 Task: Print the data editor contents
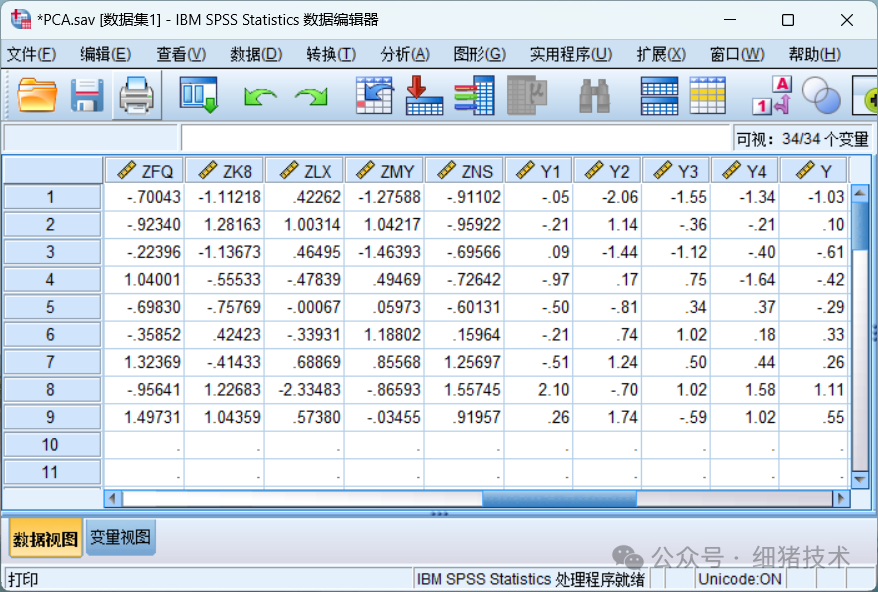coord(137,95)
